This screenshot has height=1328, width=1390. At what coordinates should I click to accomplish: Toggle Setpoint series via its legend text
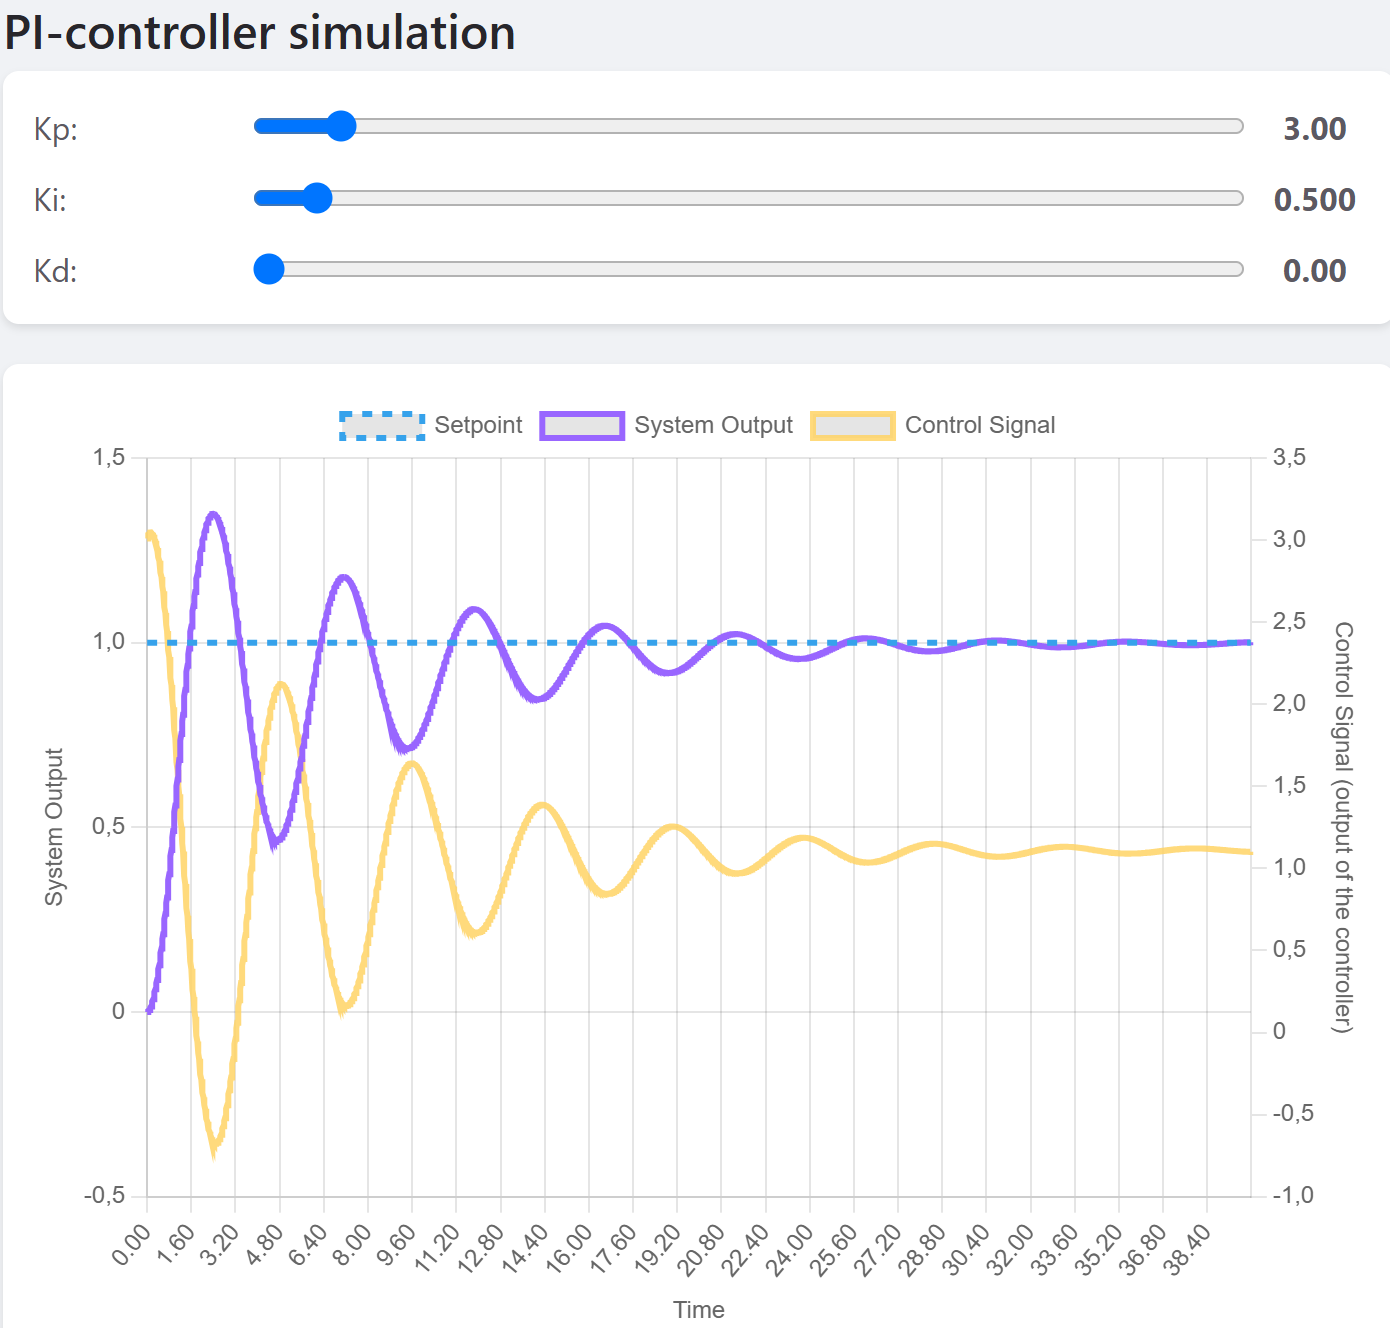pyautogui.click(x=478, y=426)
